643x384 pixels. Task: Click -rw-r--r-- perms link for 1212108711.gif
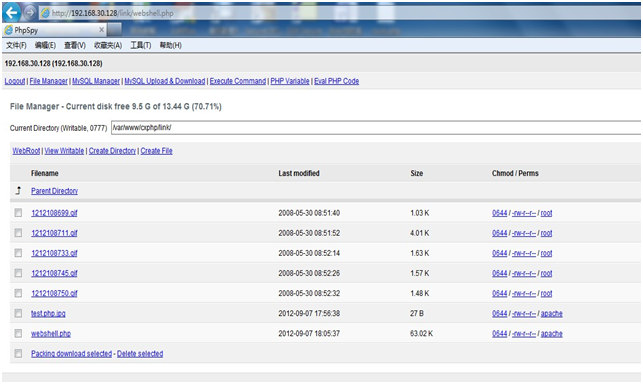pyautogui.click(x=524, y=233)
